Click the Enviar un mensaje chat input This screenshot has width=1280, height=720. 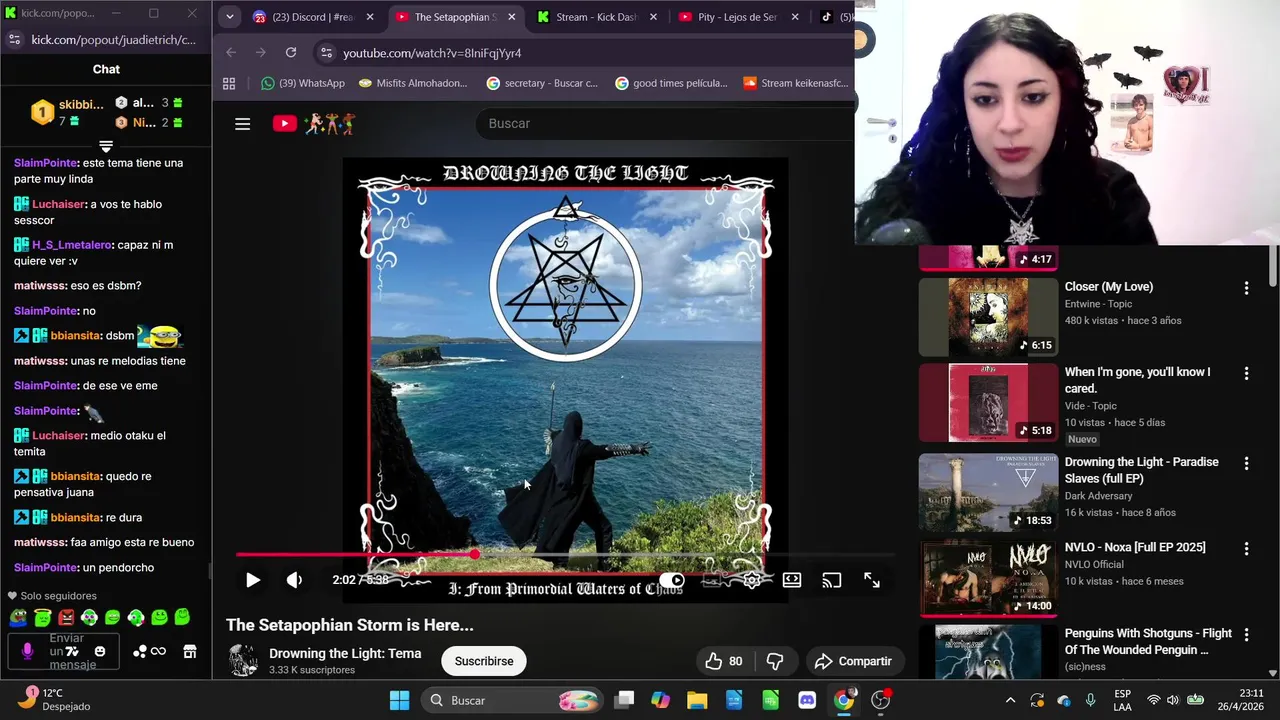pyautogui.click(x=65, y=652)
